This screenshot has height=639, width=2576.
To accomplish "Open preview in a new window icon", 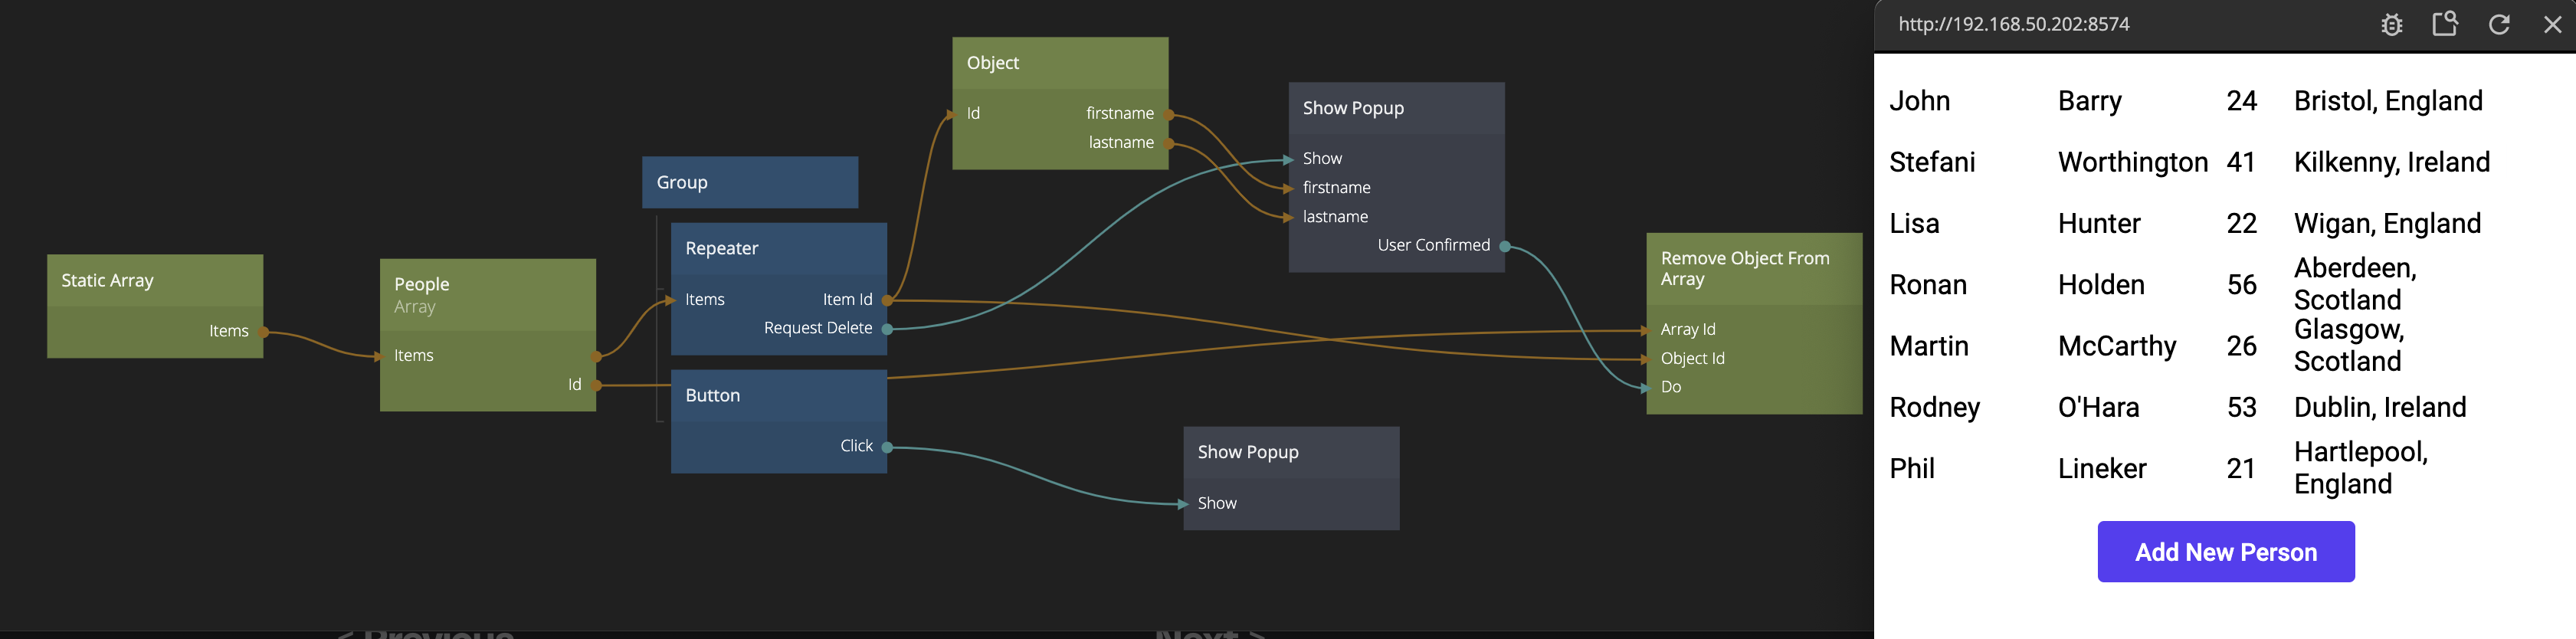I will (x=2444, y=24).
